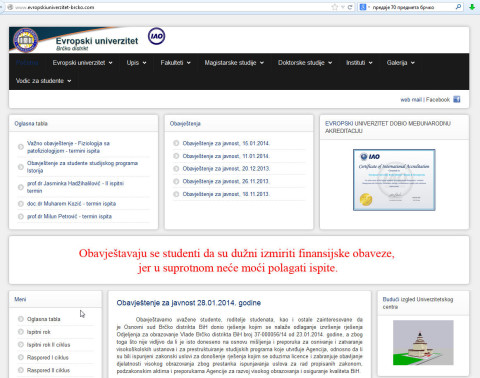480x378 pixels.
Task: Open Raspored I ciklus menu link
Action: pyautogui.click(x=47, y=357)
